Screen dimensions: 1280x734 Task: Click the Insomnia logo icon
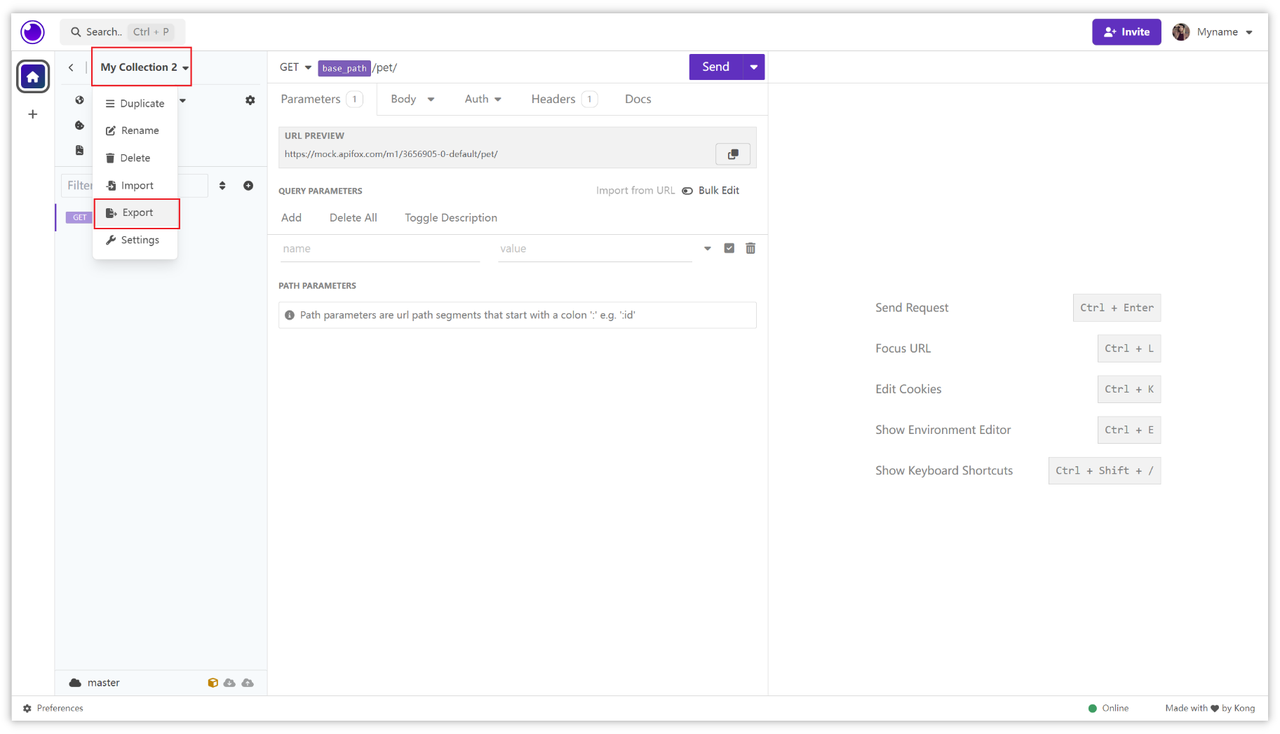(33, 32)
